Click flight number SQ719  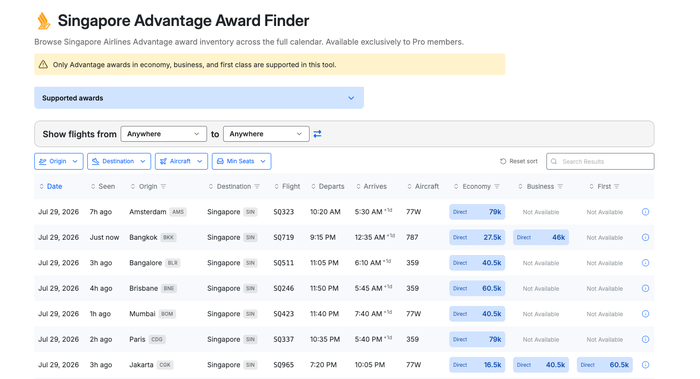point(283,237)
